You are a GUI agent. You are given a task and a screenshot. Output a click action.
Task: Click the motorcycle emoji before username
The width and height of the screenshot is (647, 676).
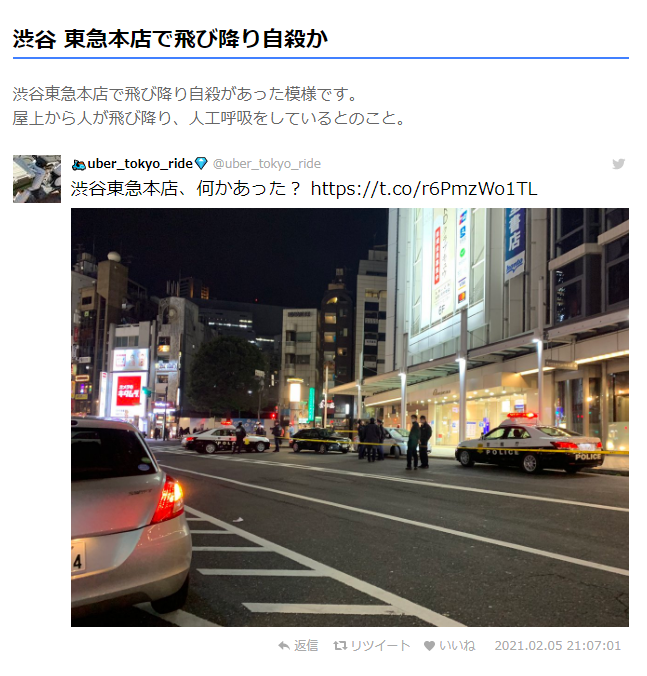[79, 164]
